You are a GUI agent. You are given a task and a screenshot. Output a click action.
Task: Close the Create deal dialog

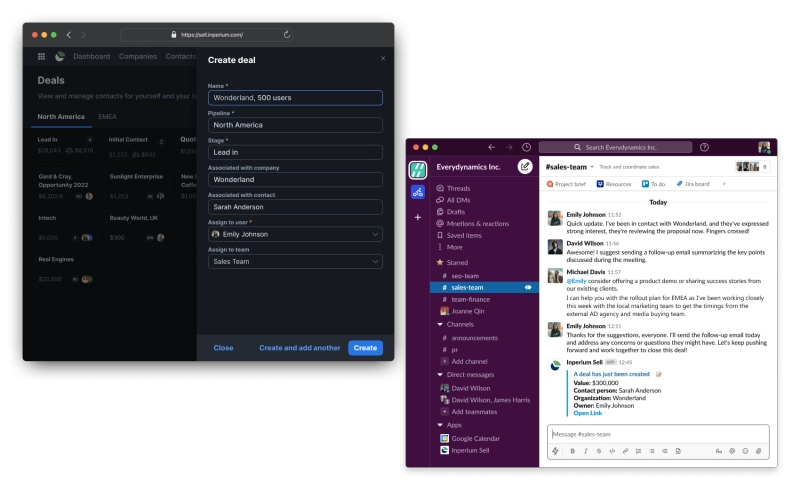383,58
